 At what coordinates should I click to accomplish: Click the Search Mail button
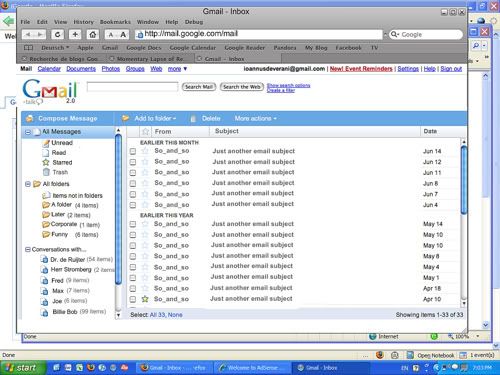point(199,87)
